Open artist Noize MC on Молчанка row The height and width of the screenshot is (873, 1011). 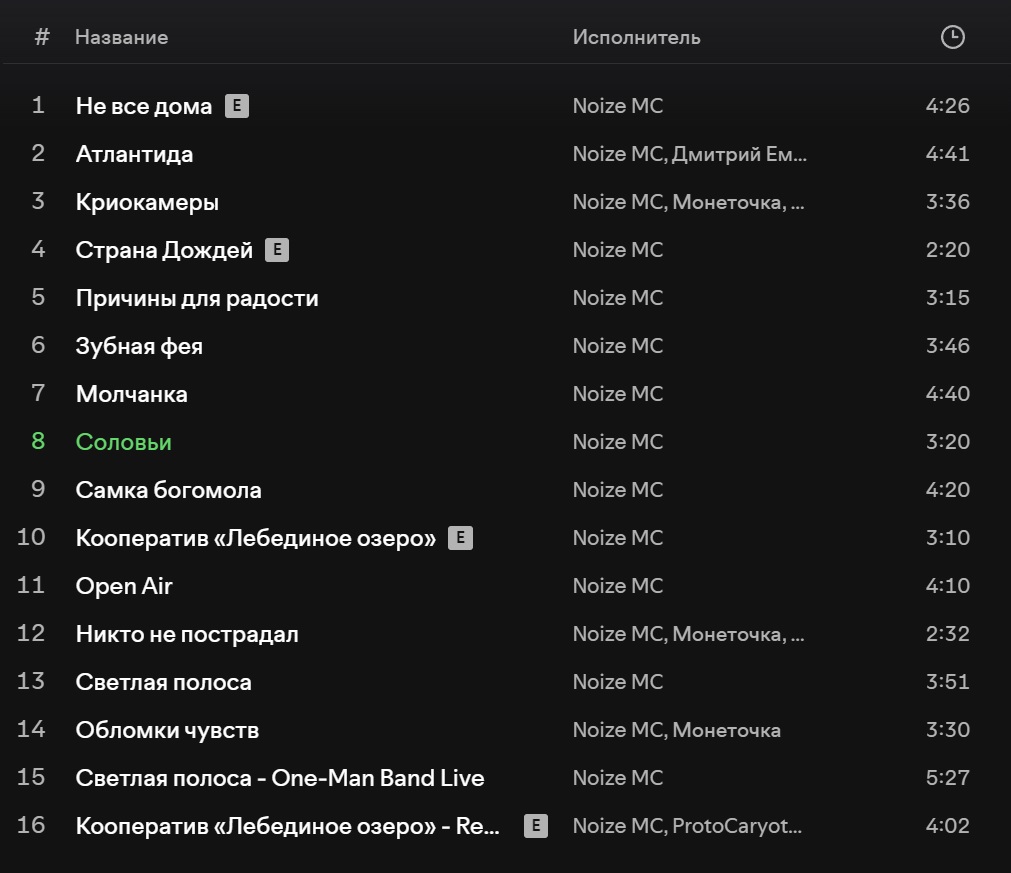point(618,394)
